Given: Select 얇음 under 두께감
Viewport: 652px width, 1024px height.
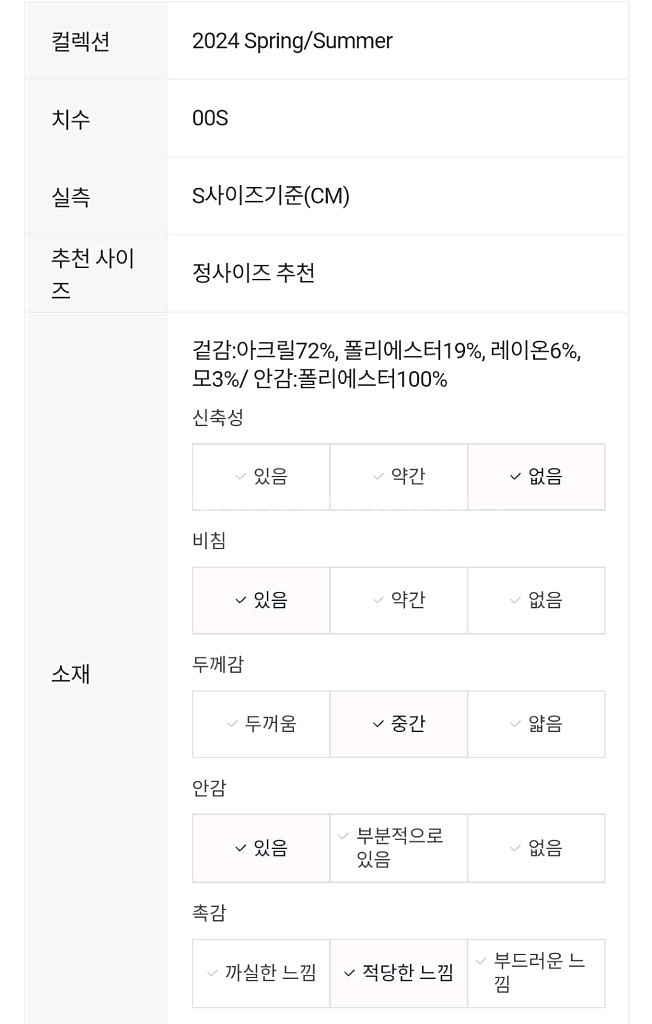Looking at the screenshot, I should click(x=536, y=724).
